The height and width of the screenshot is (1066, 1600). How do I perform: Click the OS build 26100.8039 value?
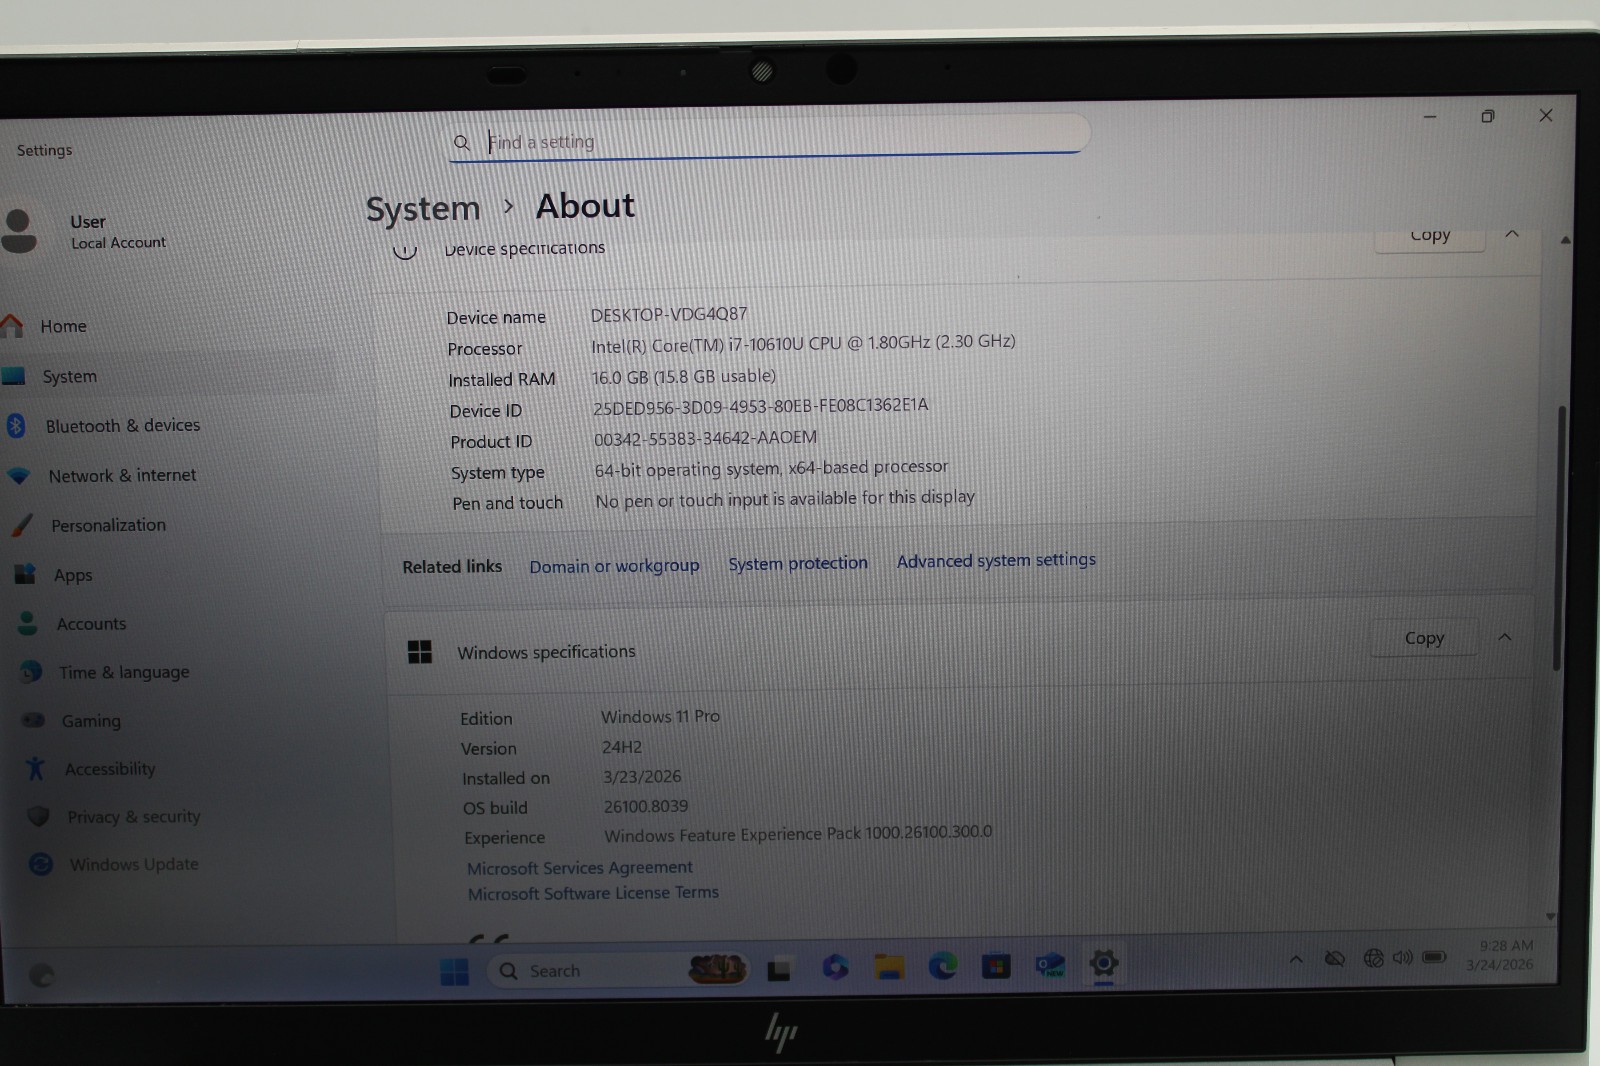(645, 806)
